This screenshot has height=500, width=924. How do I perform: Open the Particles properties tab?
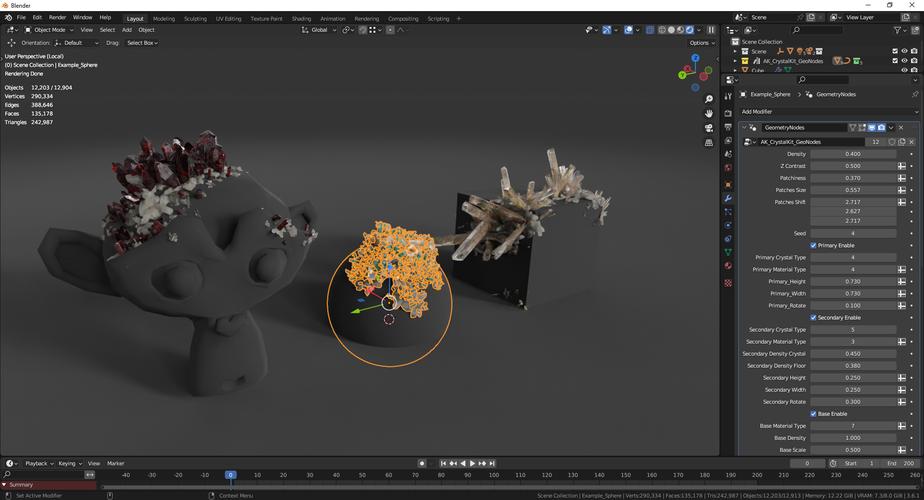click(x=728, y=212)
